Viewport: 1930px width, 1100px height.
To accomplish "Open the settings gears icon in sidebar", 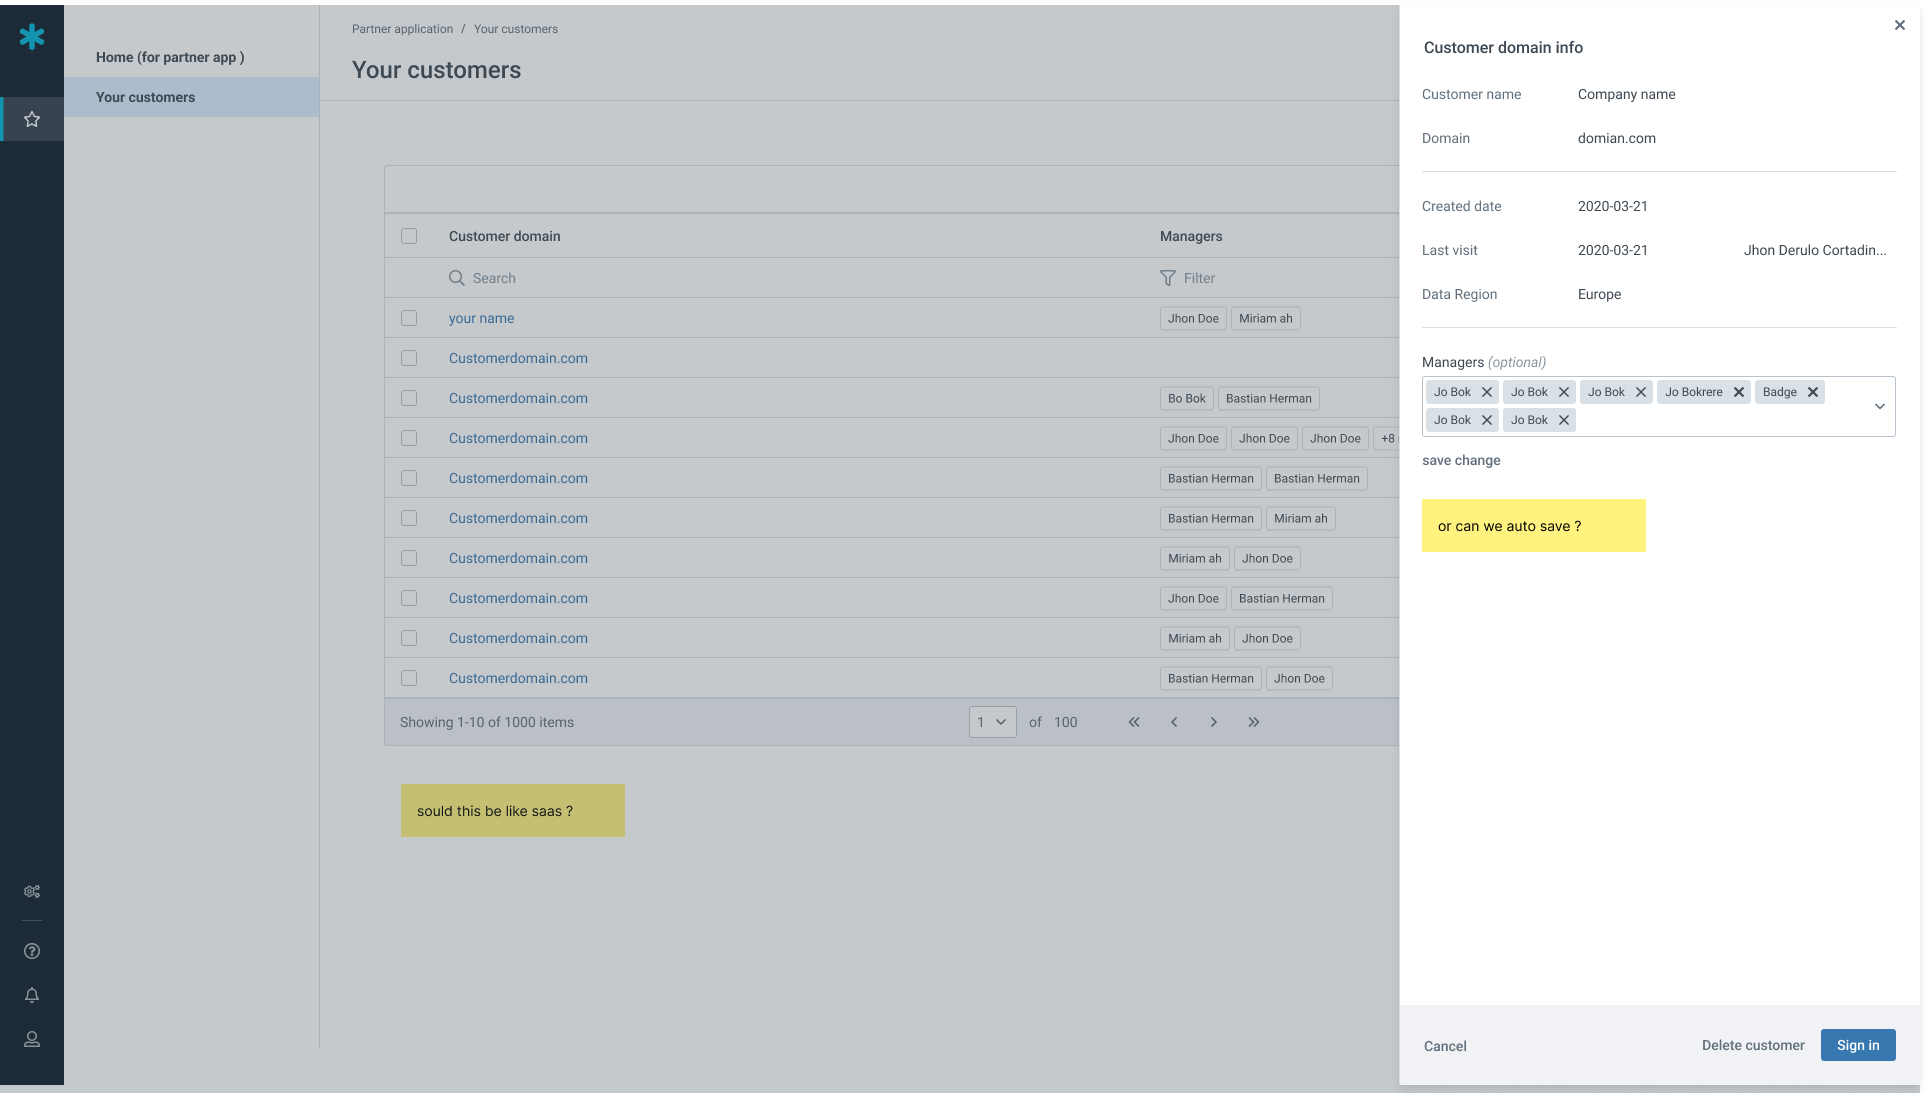I will (32, 891).
